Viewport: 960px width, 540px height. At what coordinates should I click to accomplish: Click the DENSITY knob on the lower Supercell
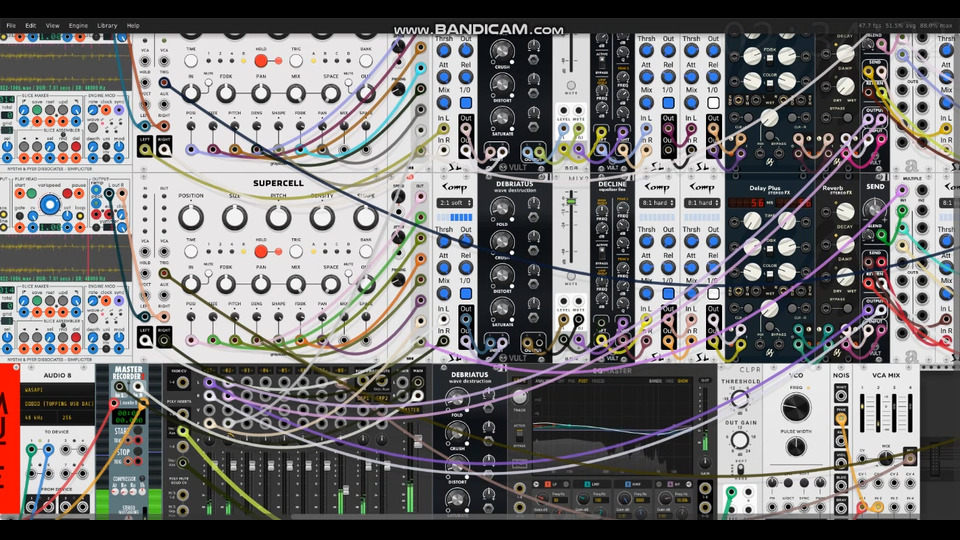coord(321,217)
